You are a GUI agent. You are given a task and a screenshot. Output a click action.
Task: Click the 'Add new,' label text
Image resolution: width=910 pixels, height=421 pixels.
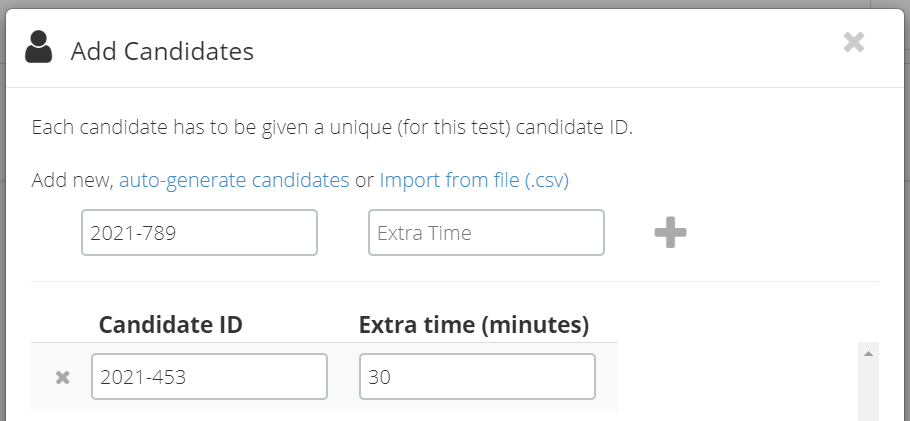pos(72,180)
